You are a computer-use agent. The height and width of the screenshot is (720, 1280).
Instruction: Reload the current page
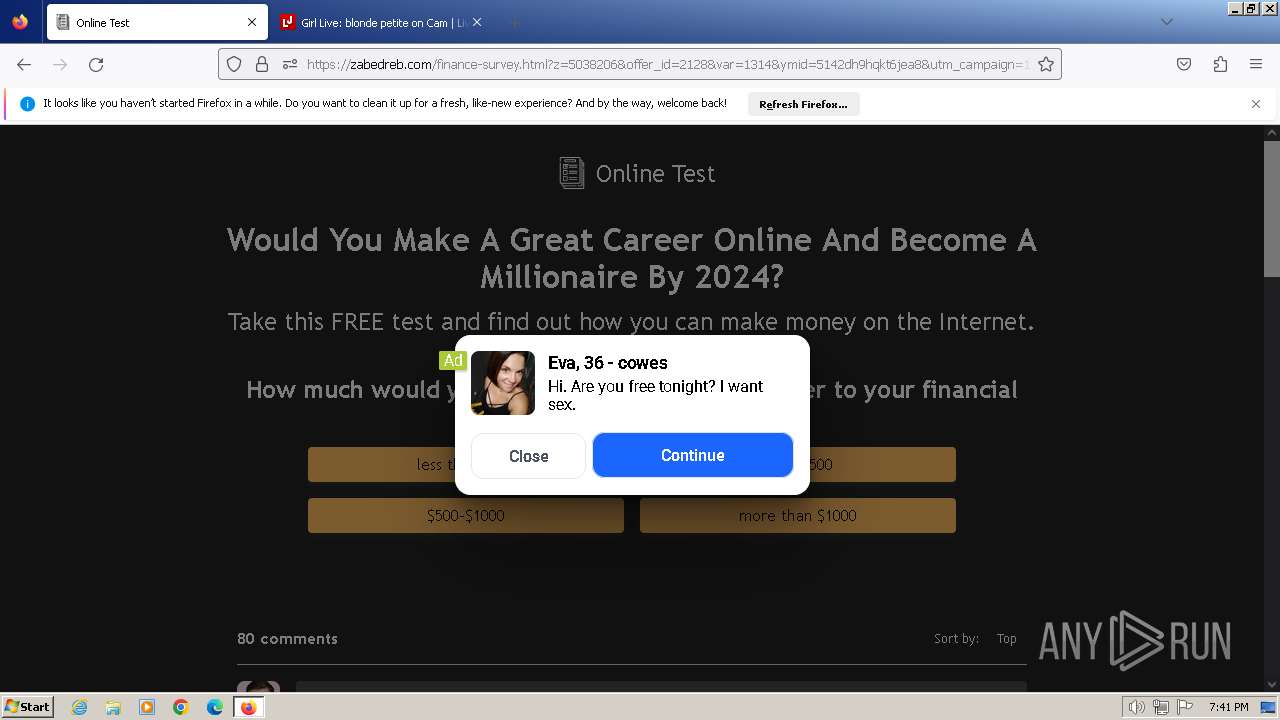(x=96, y=64)
